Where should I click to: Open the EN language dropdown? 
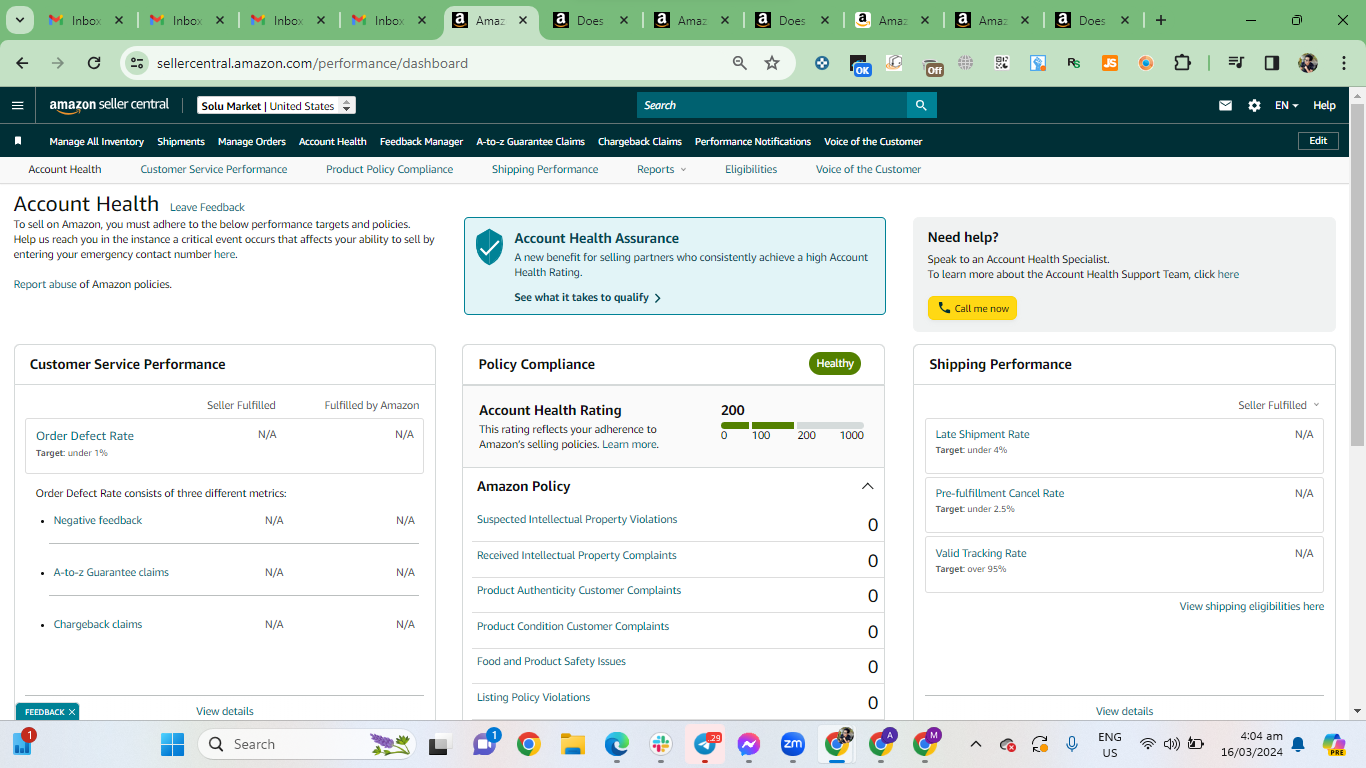click(x=1286, y=105)
